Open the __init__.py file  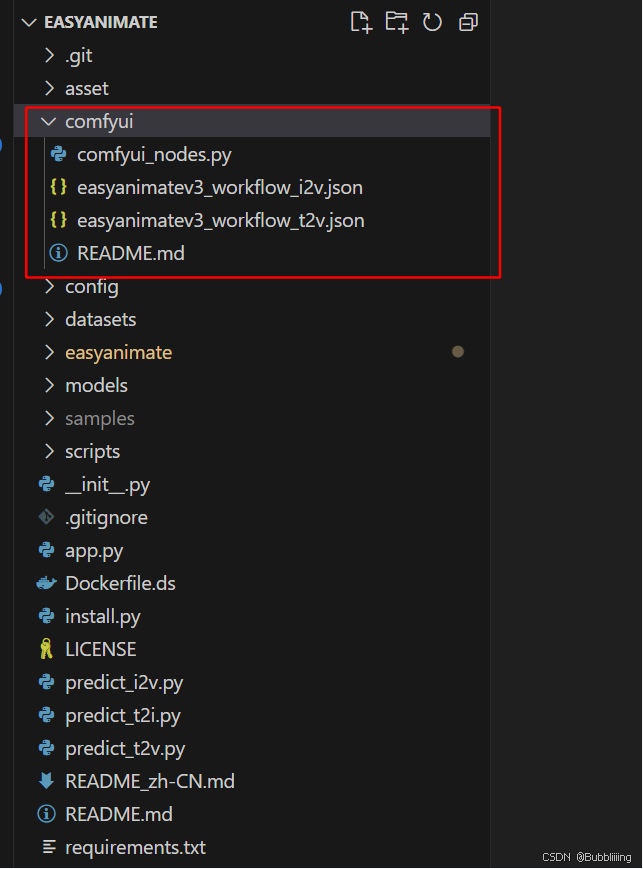click(x=108, y=485)
